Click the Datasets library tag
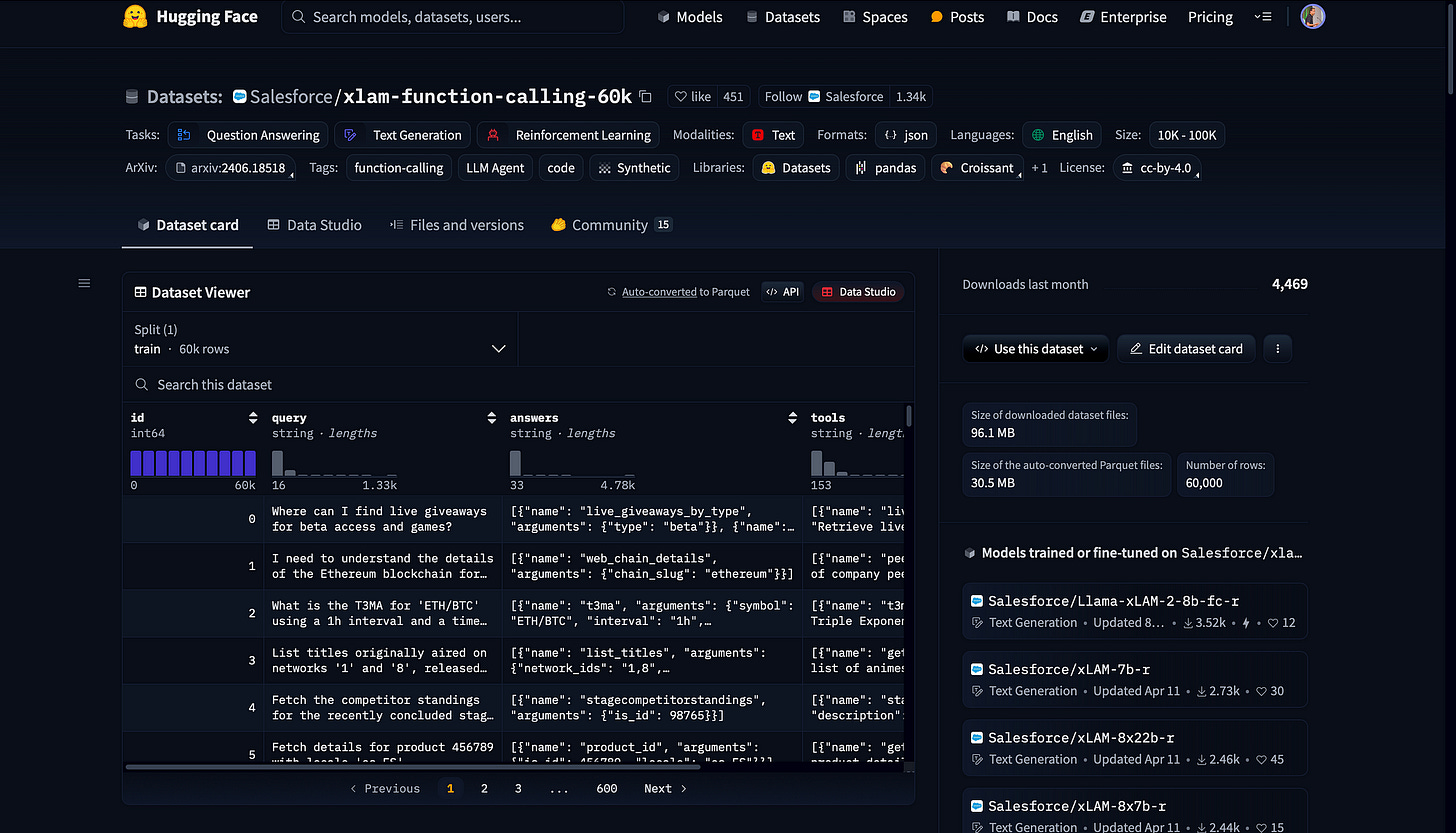 click(x=796, y=168)
